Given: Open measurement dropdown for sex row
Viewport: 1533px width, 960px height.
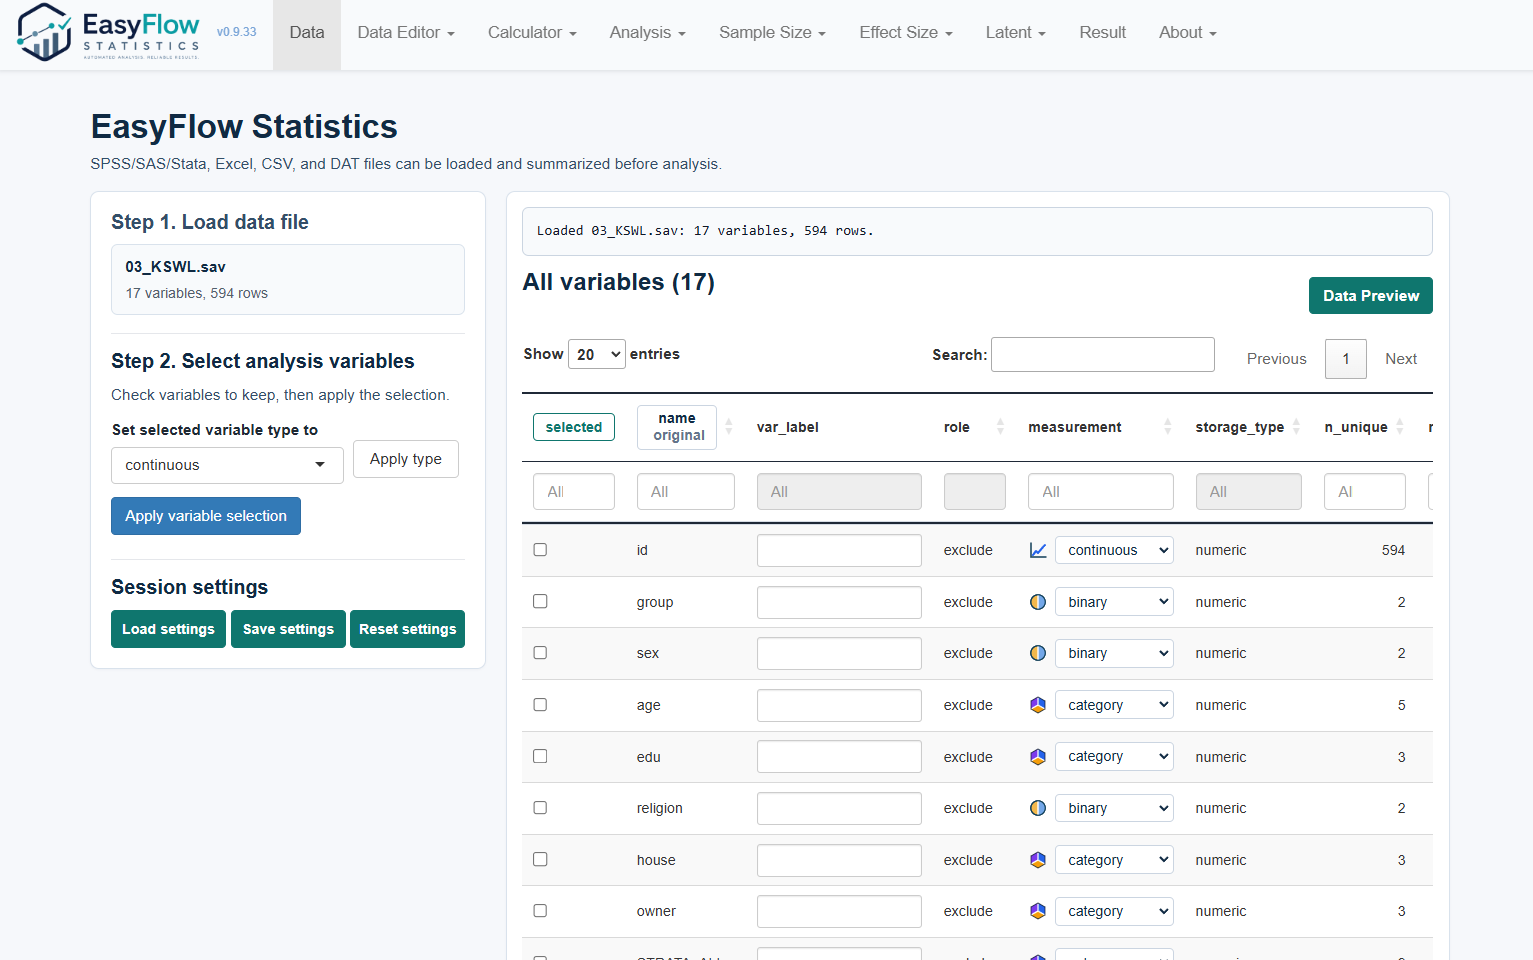Looking at the screenshot, I should 1114,653.
